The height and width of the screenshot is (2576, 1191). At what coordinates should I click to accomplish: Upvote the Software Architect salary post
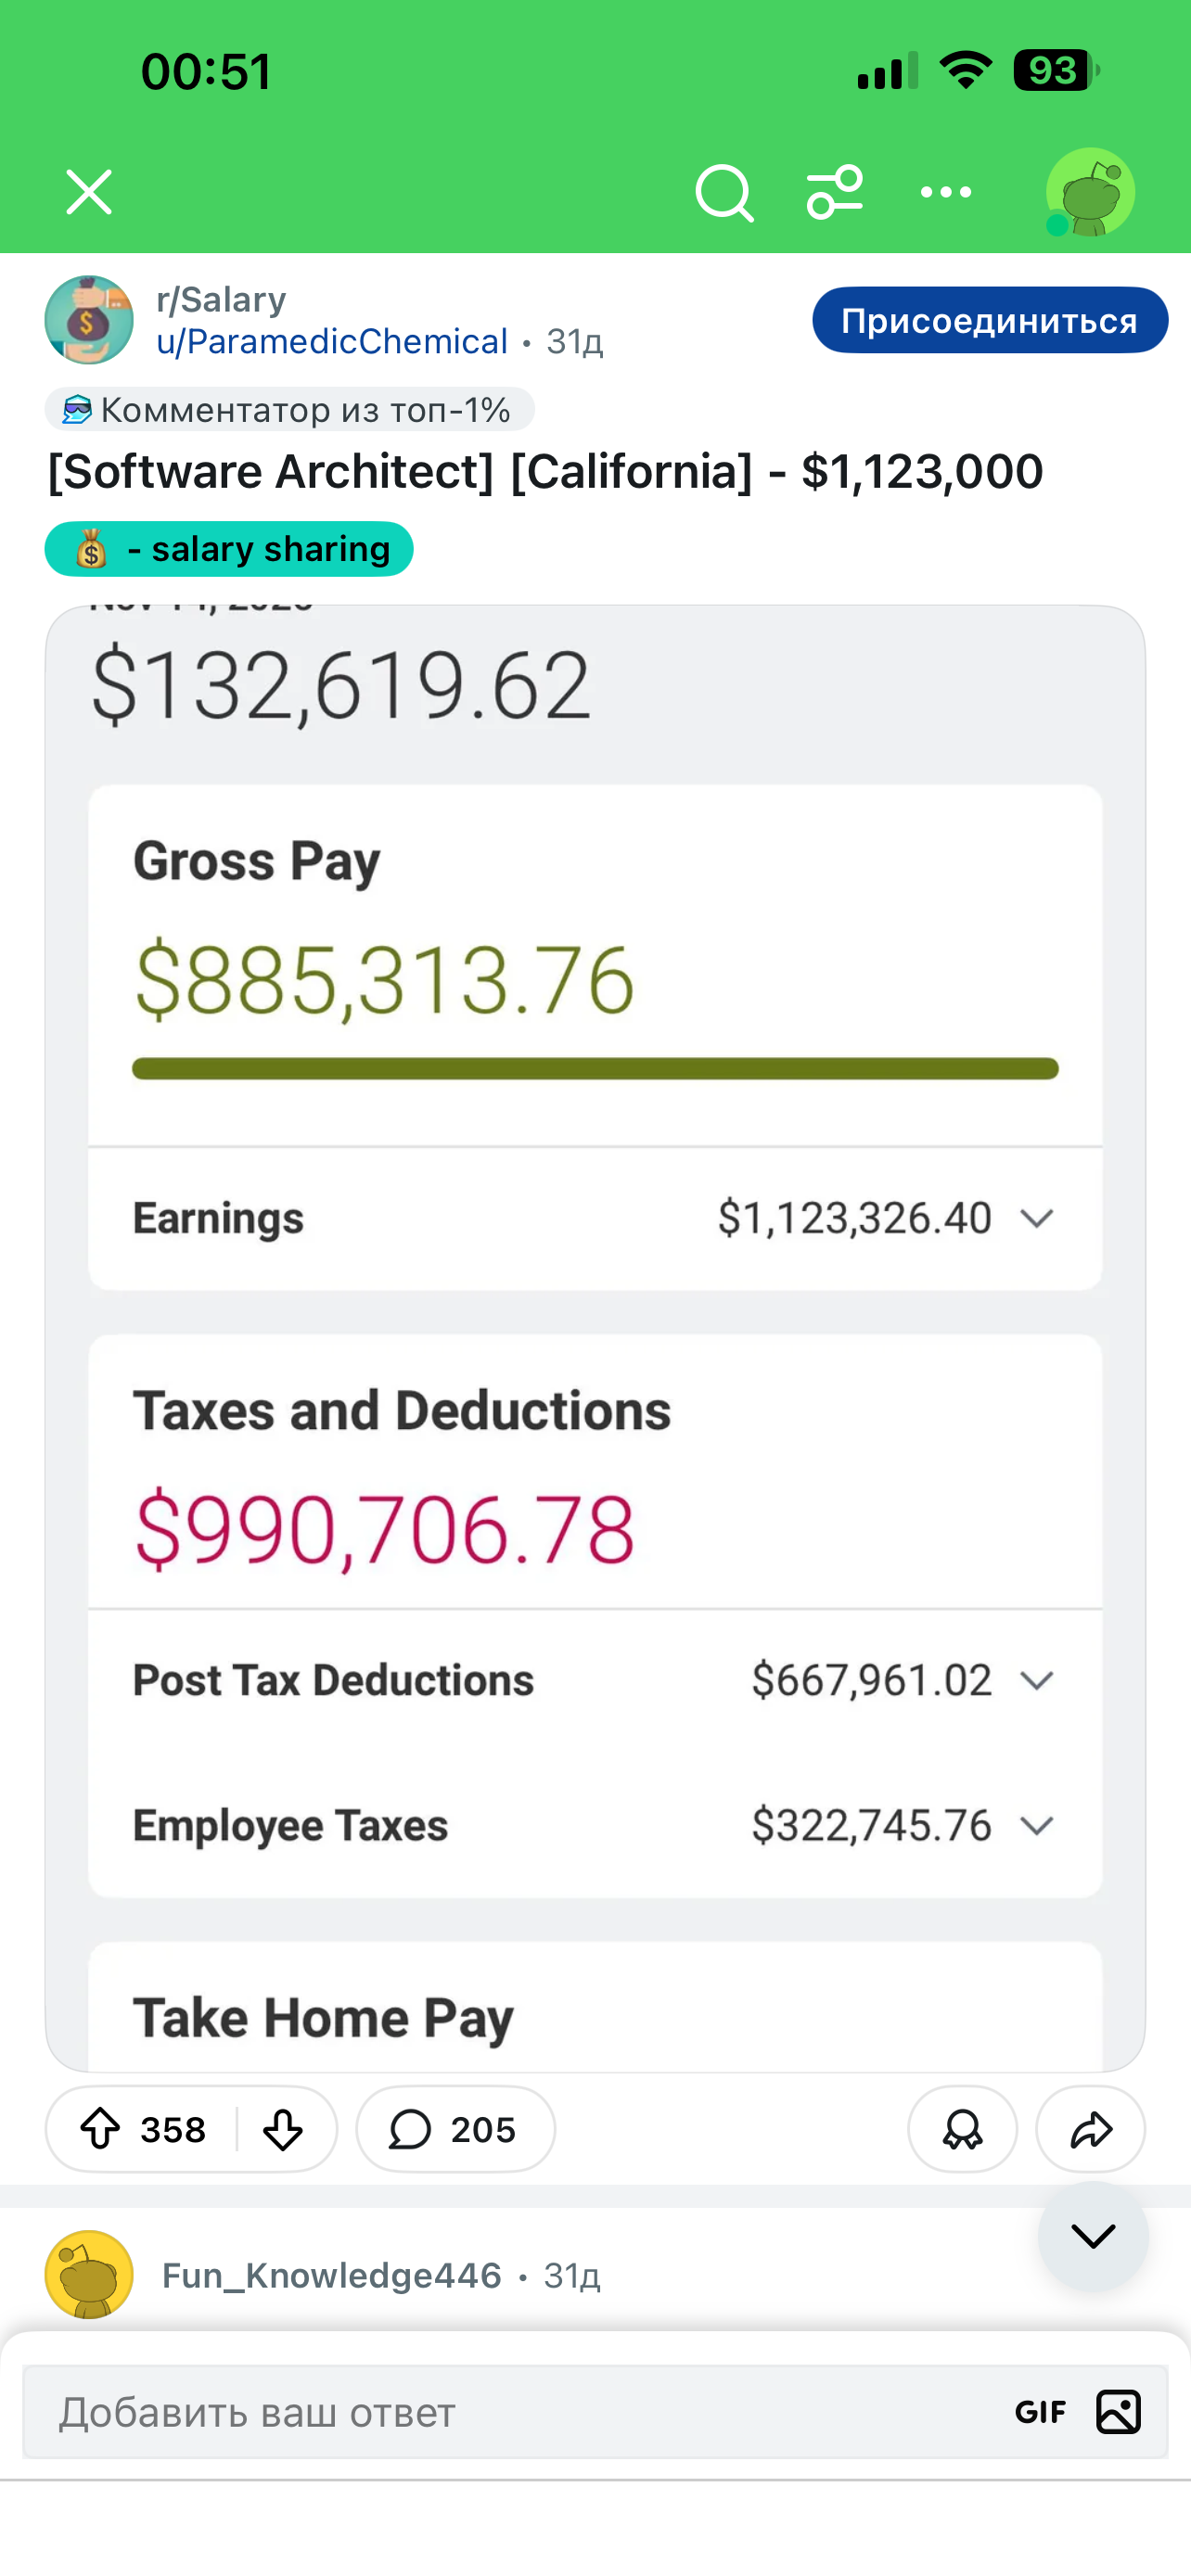coord(101,2129)
